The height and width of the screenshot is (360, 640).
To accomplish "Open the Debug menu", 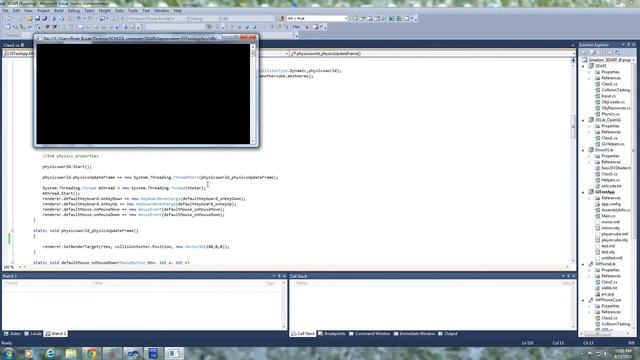I will click(74, 11).
